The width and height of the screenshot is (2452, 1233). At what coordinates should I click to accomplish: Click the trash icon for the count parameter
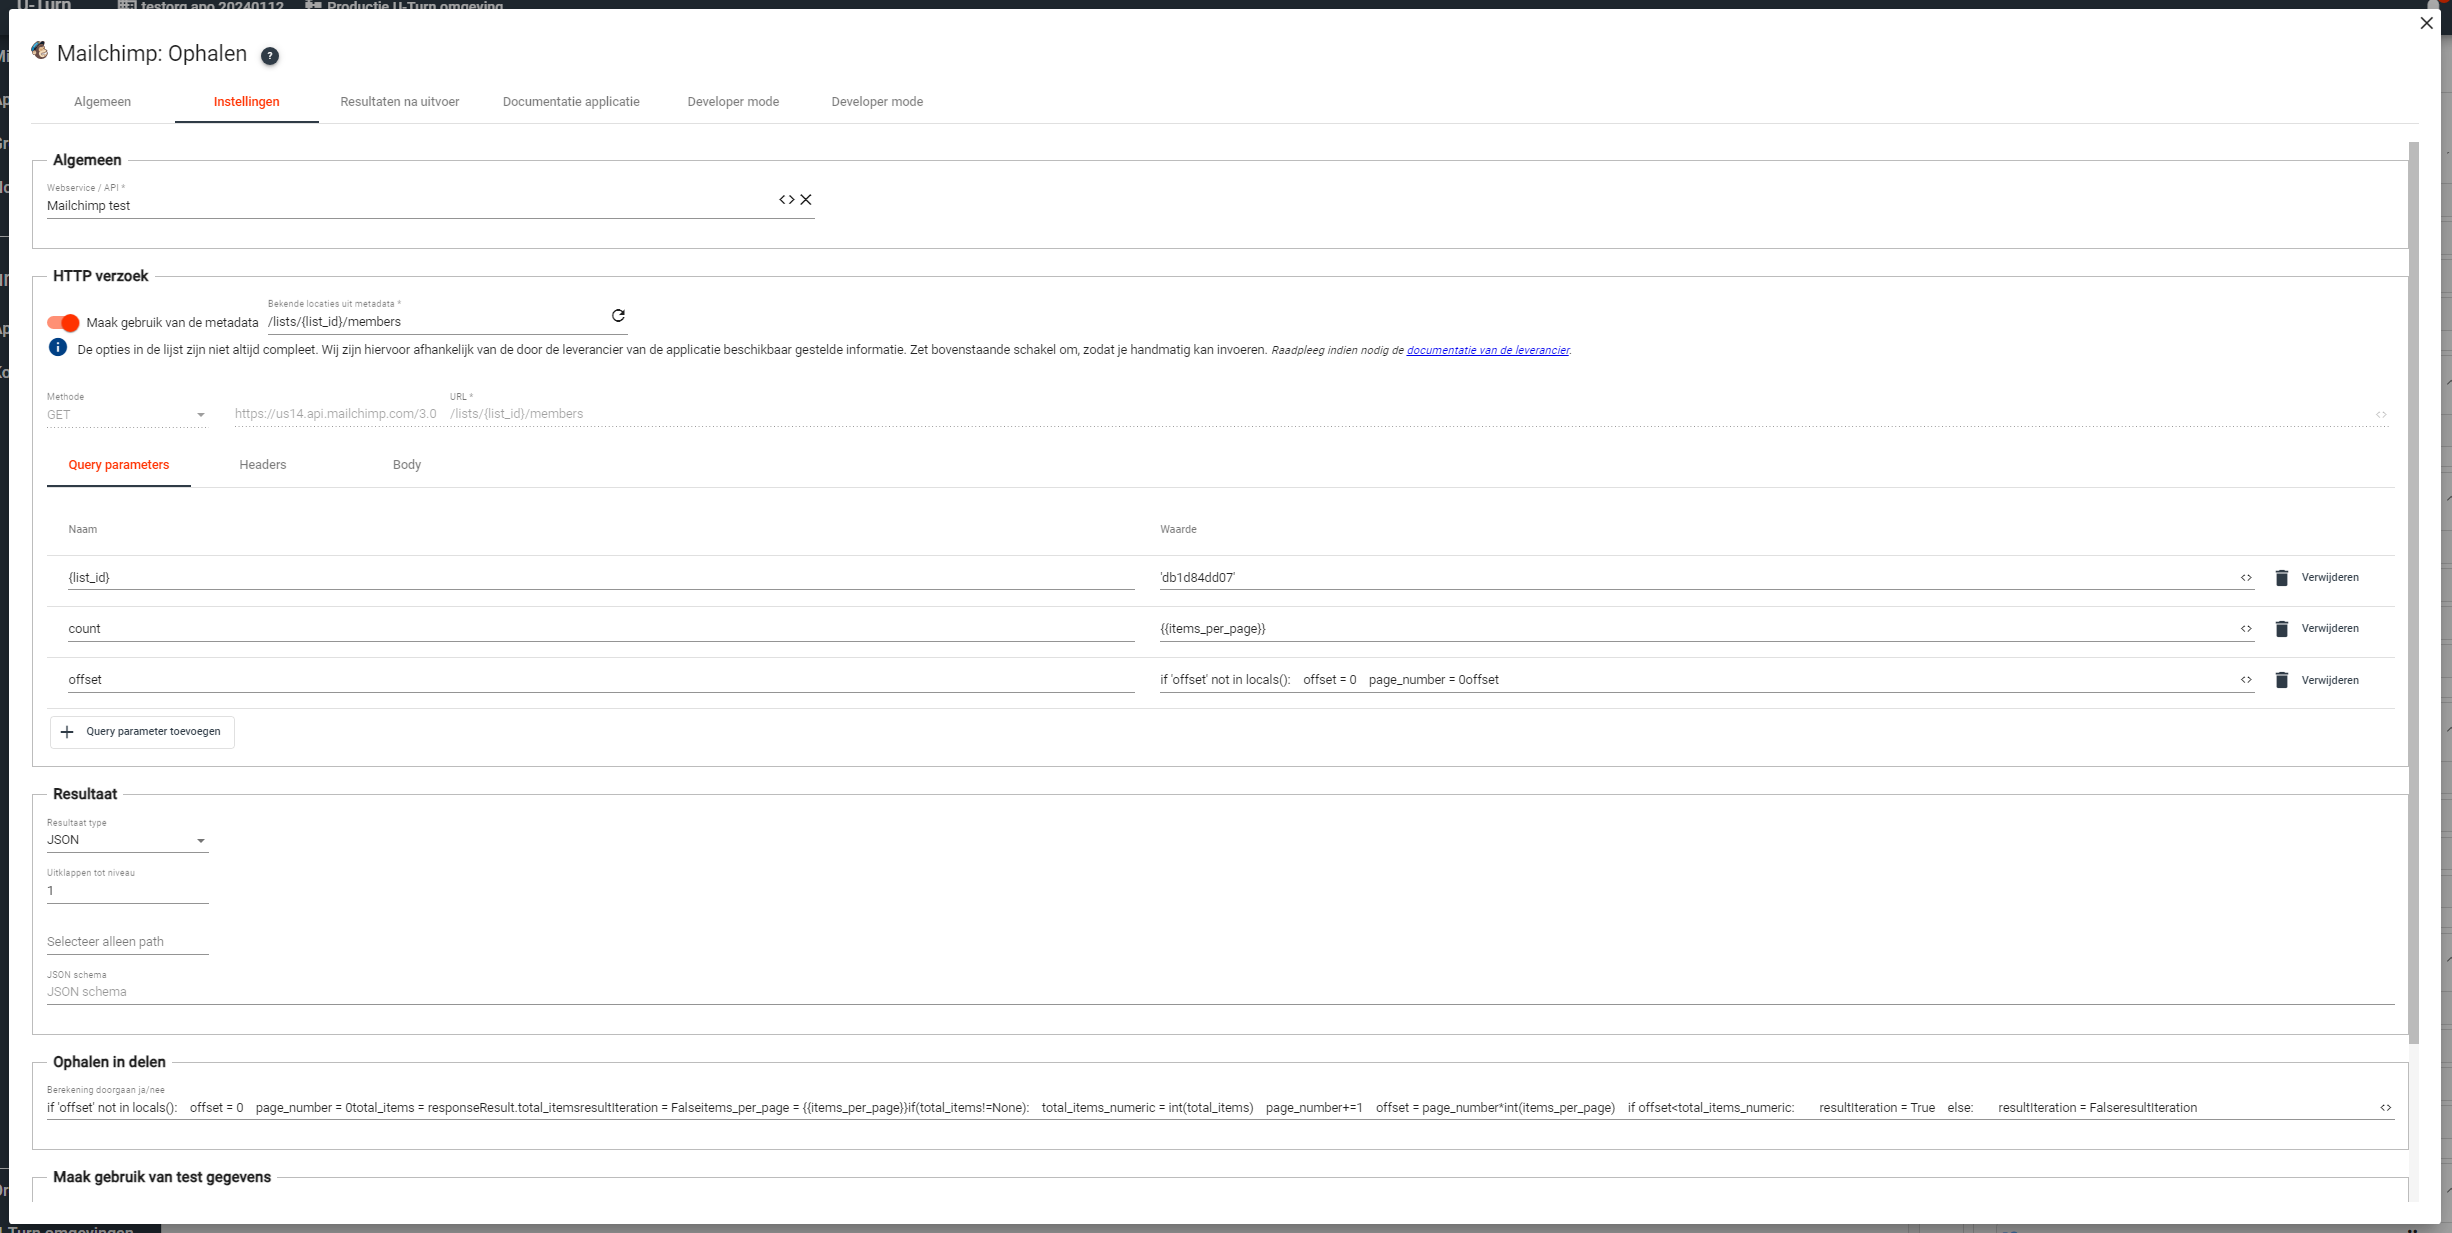(2282, 629)
